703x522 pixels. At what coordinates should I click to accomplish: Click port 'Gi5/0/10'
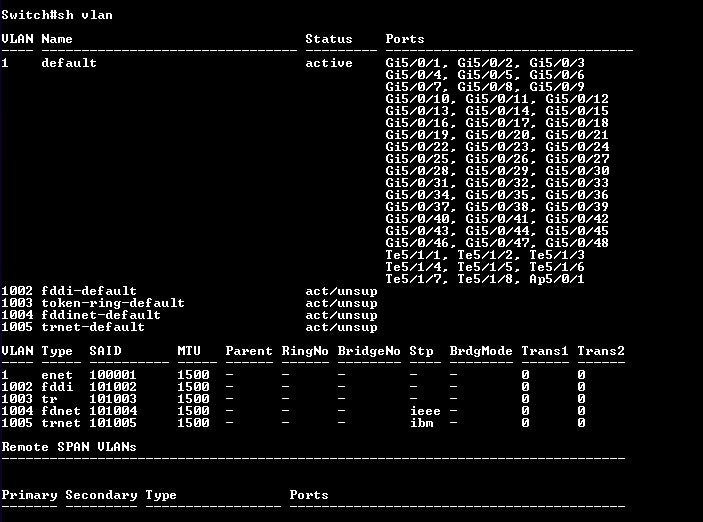(x=417, y=99)
